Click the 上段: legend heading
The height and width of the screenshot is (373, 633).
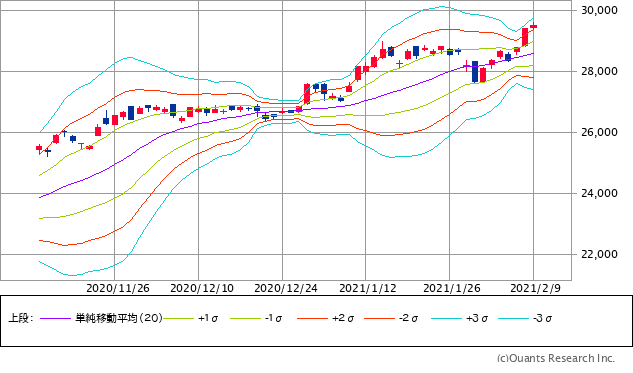tap(21, 318)
